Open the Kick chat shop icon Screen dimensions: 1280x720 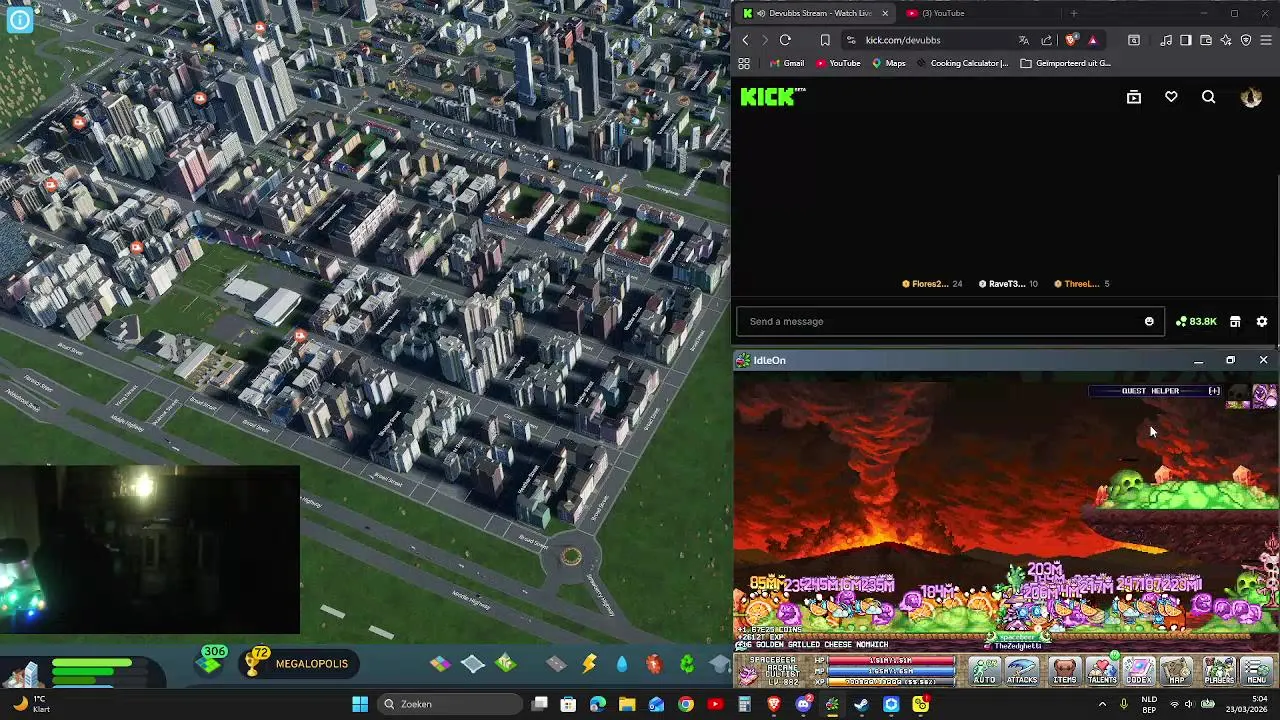(x=1235, y=321)
